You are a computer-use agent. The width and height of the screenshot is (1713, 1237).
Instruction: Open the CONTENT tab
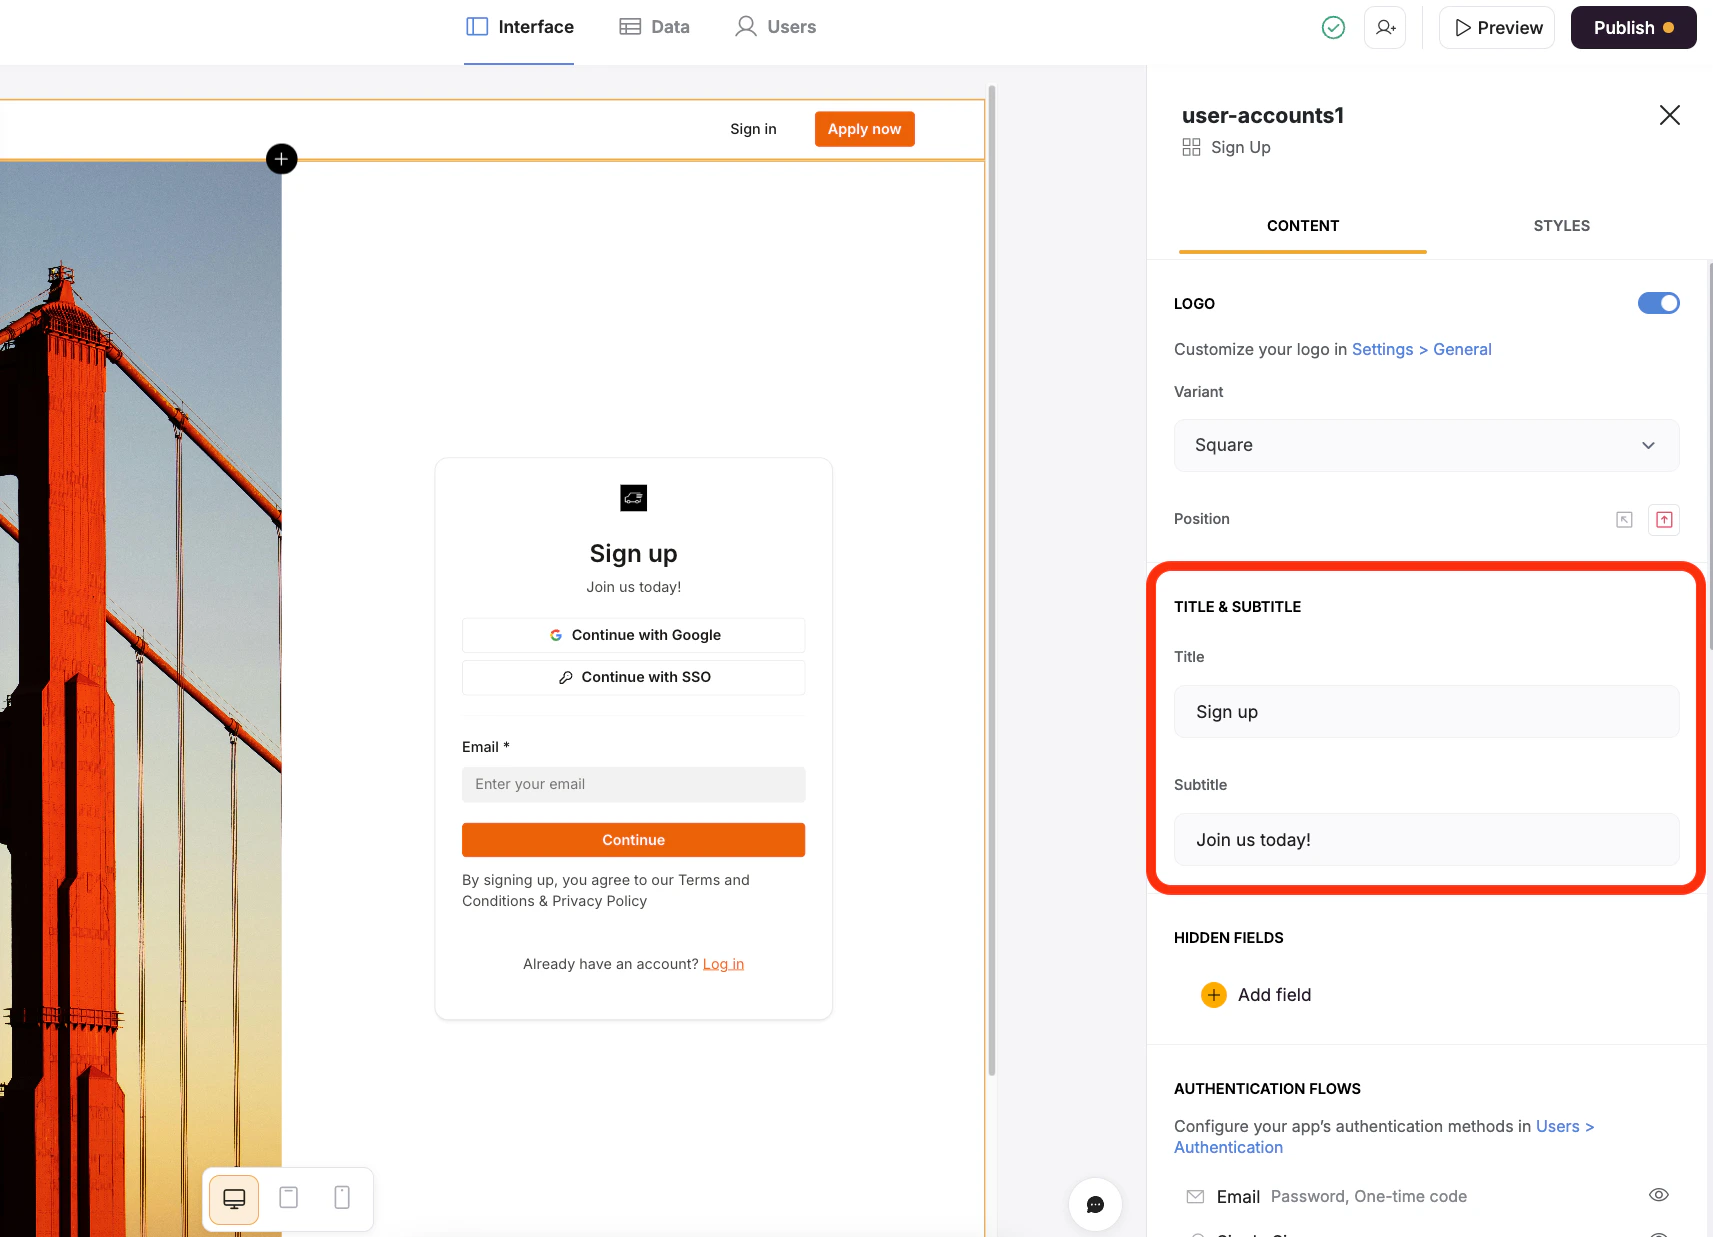click(x=1302, y=226)
